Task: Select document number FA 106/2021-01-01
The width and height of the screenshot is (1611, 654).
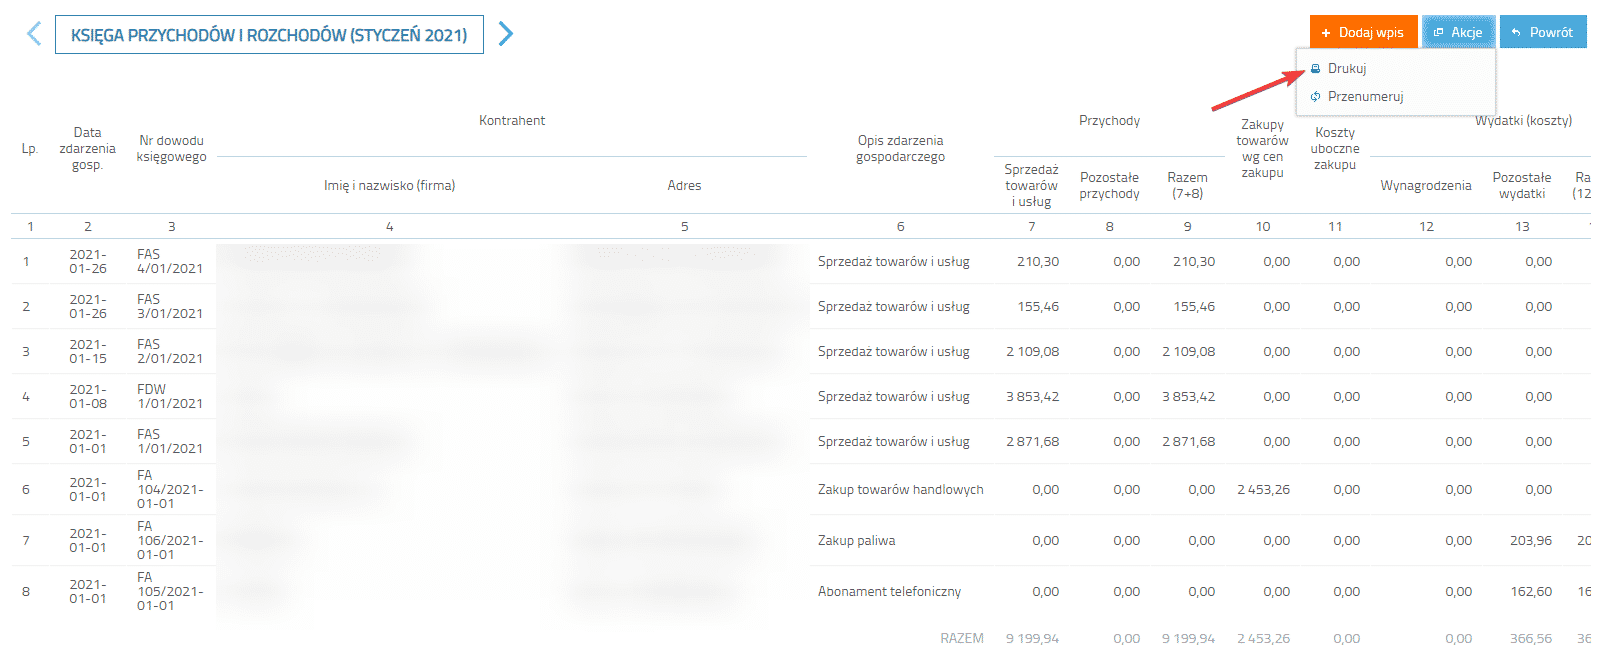Action: pyautogui.click(x=170, y=540)
